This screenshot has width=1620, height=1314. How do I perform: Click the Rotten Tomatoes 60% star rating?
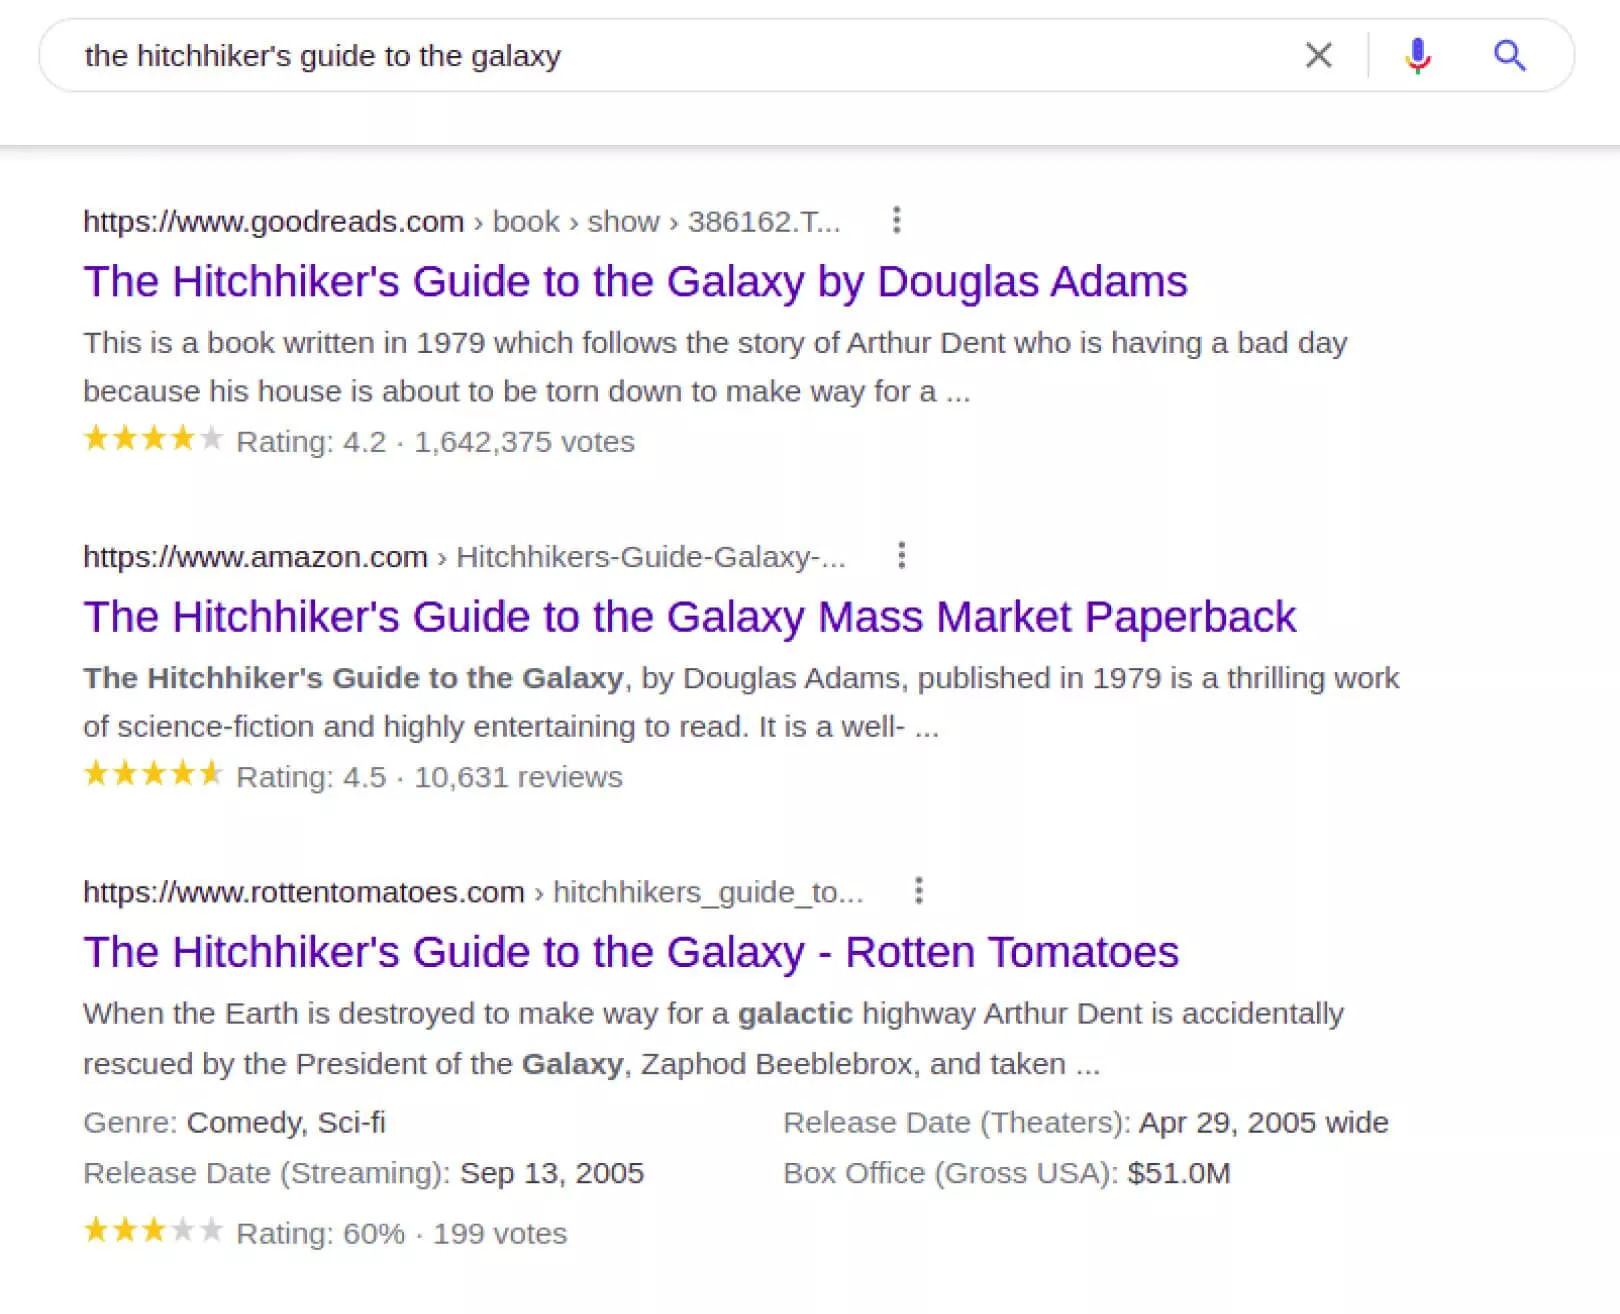tap(153, 1230)
